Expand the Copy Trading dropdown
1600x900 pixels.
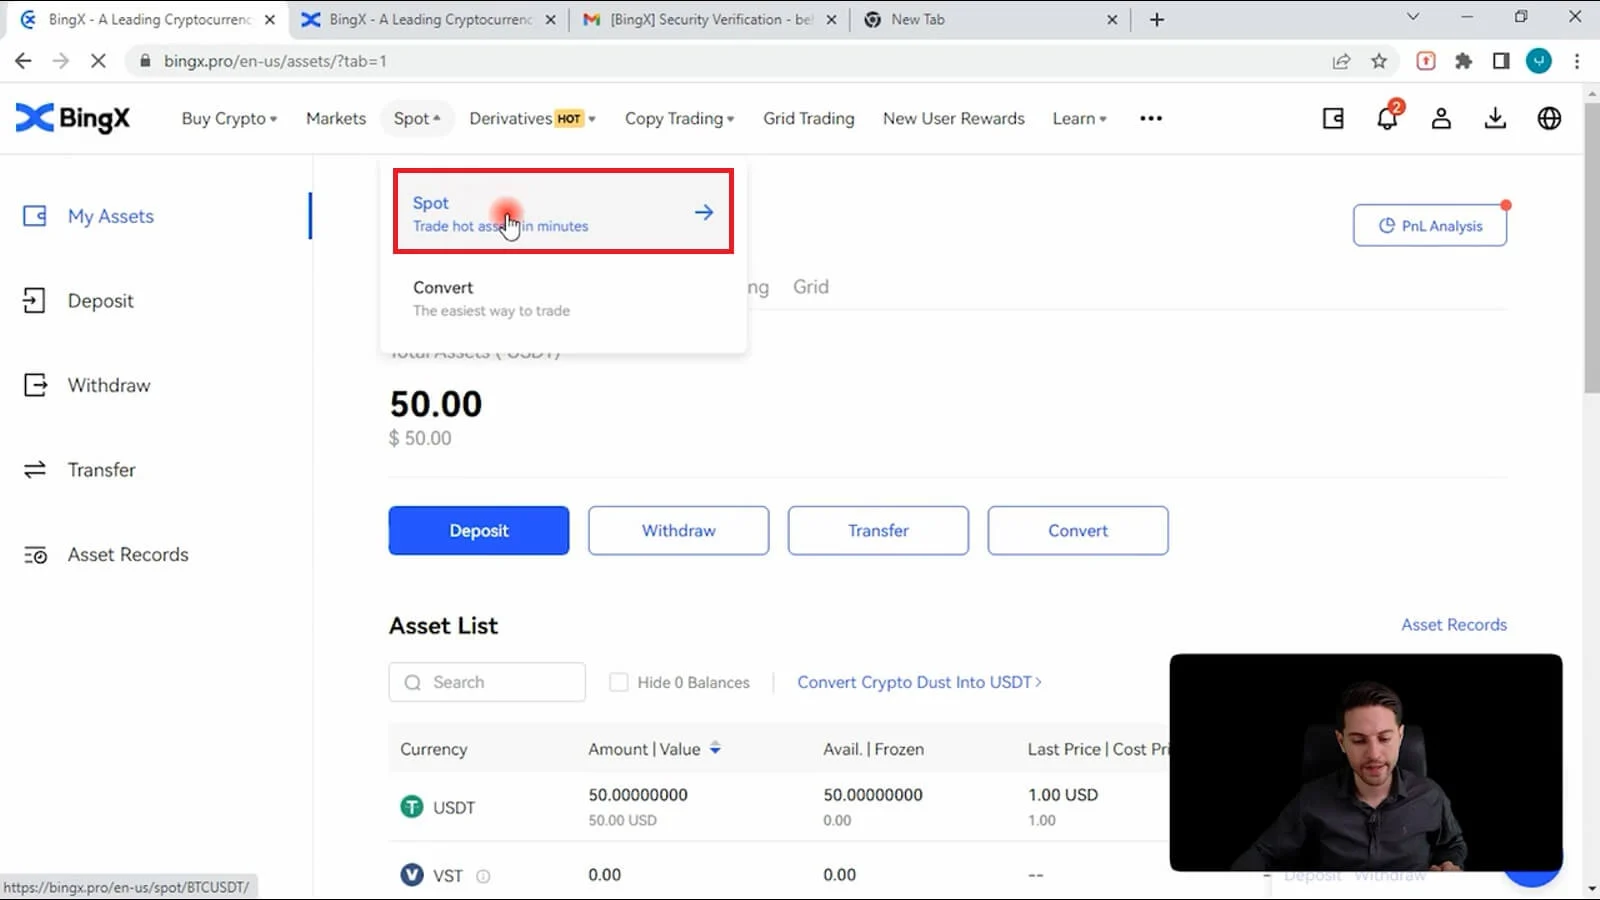click(679, 118)
